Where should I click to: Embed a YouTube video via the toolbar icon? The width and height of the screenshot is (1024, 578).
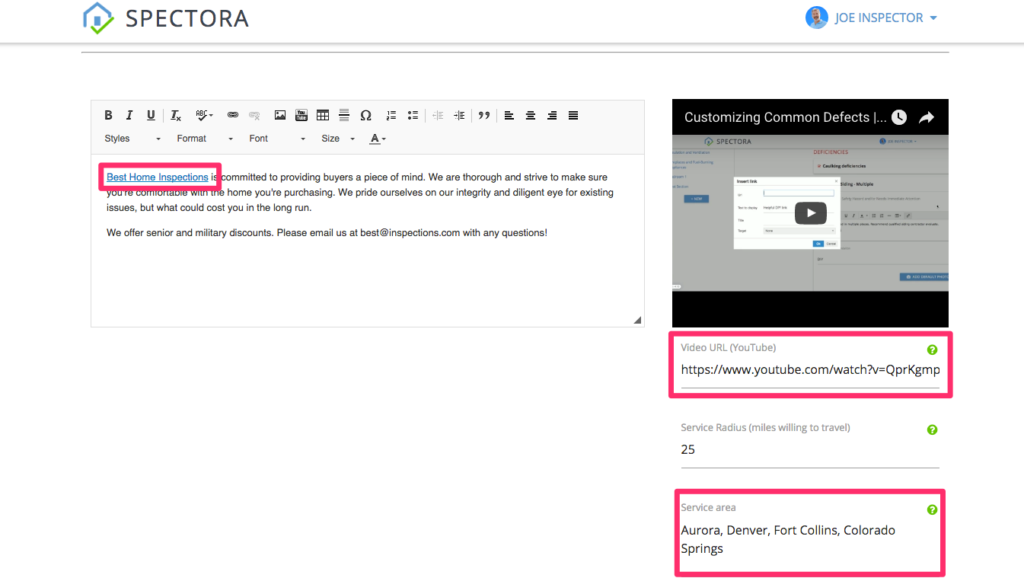point(302,115)
